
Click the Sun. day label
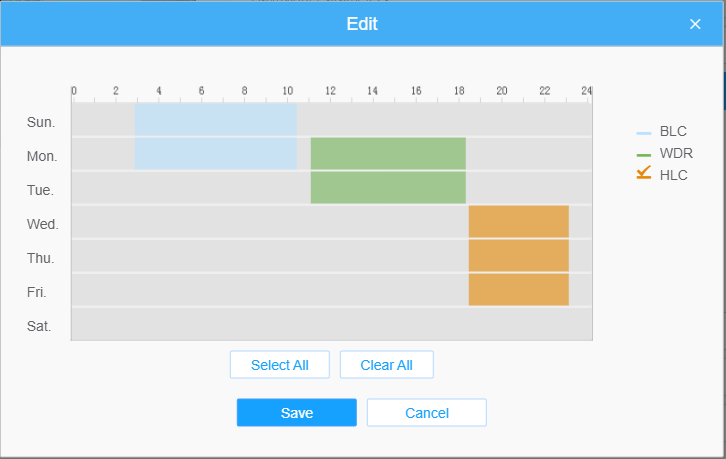click(41, 123)
